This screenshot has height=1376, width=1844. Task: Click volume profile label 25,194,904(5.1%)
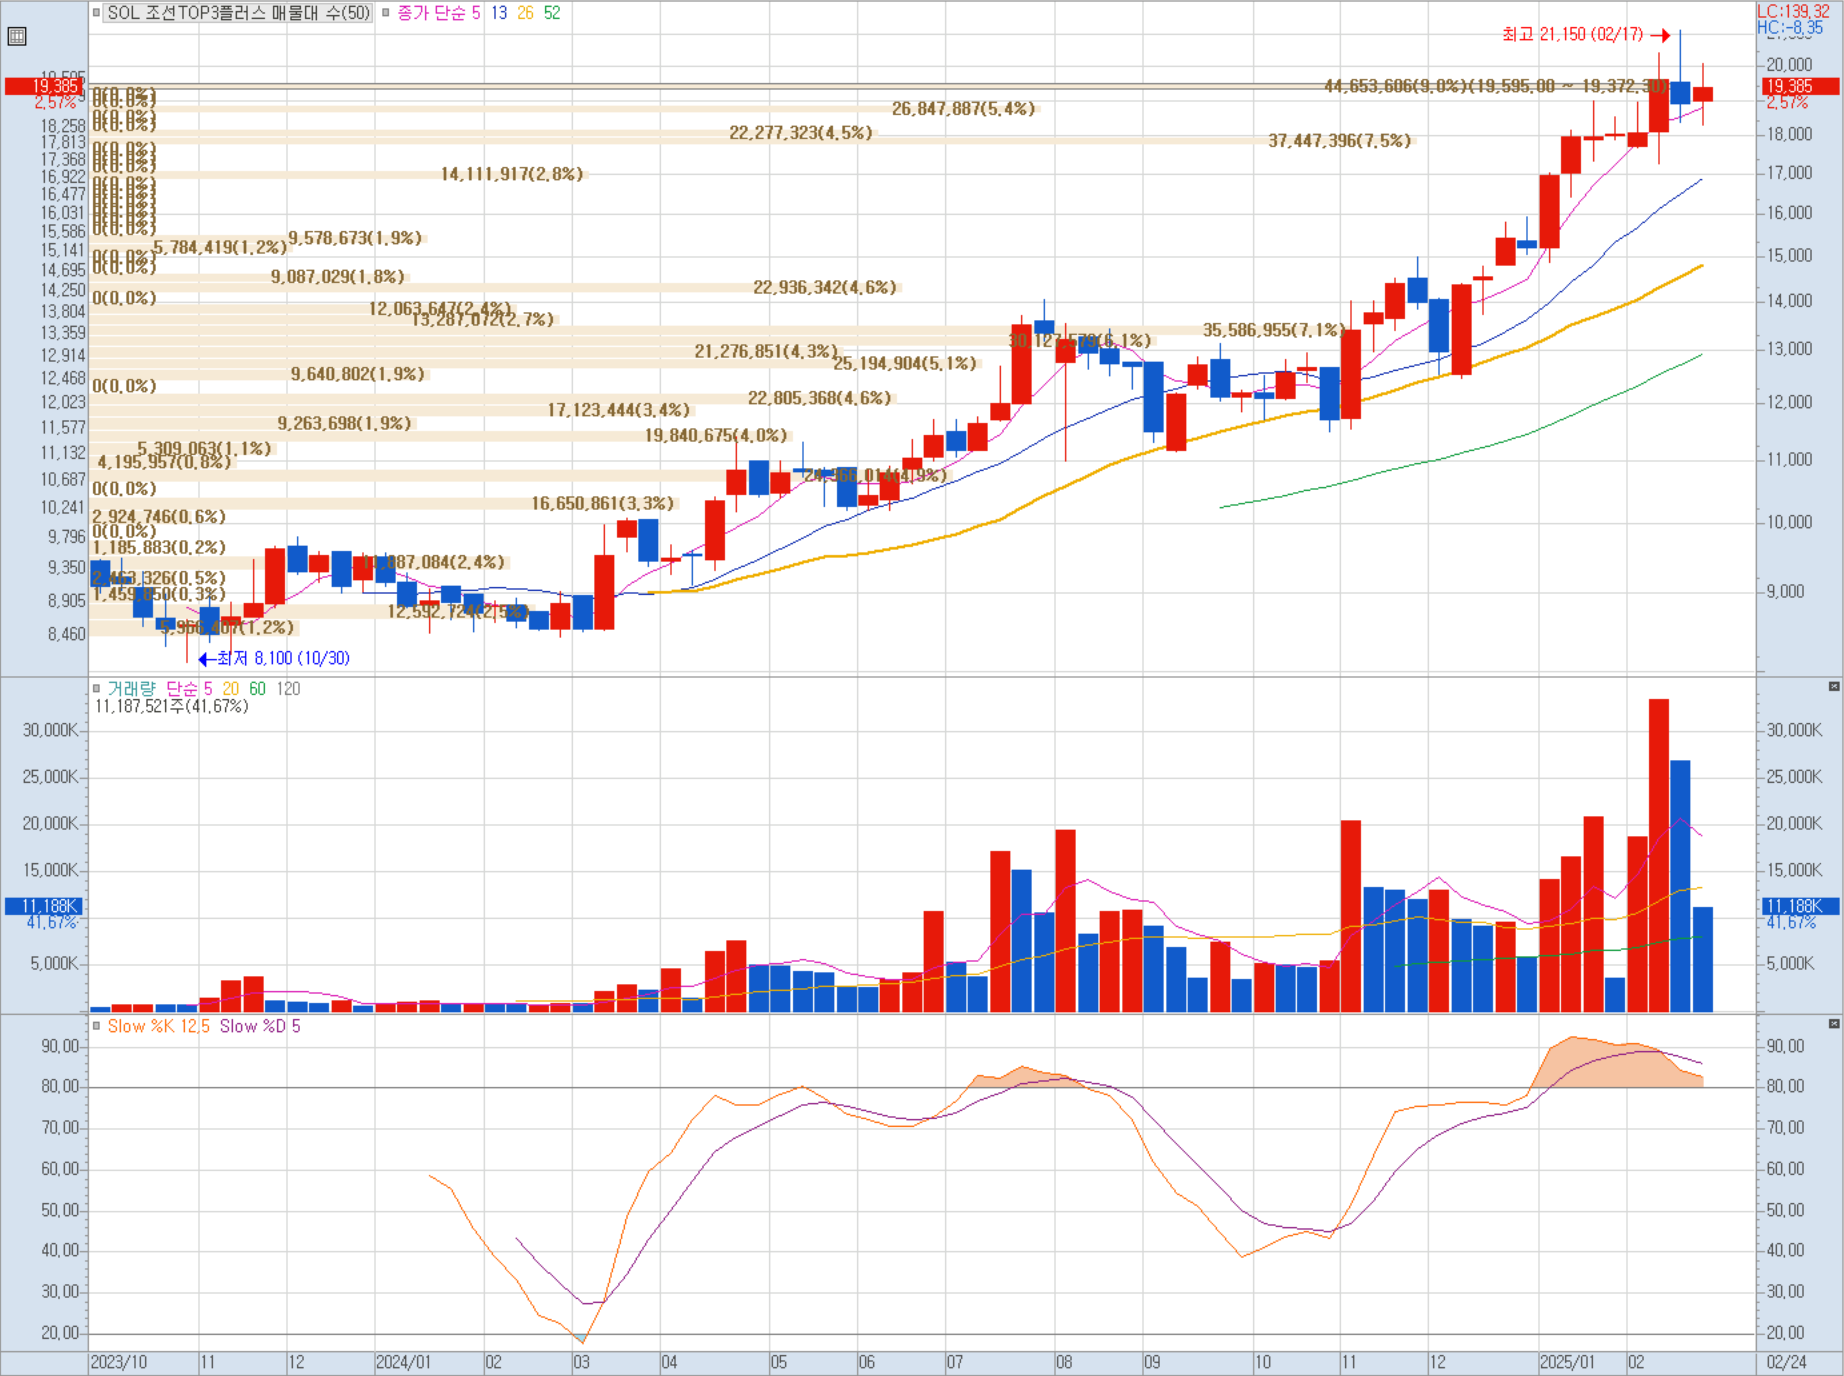(x=905, y=364)
